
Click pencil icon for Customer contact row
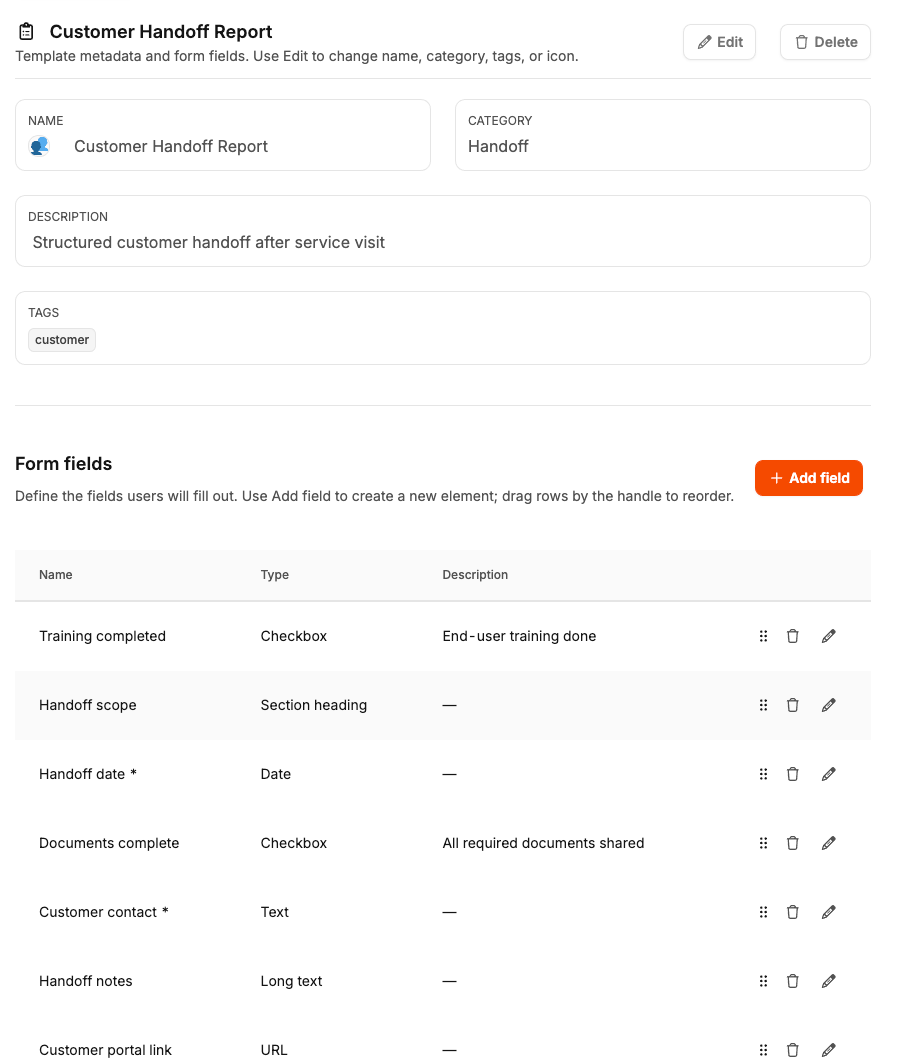coord(828,912)
